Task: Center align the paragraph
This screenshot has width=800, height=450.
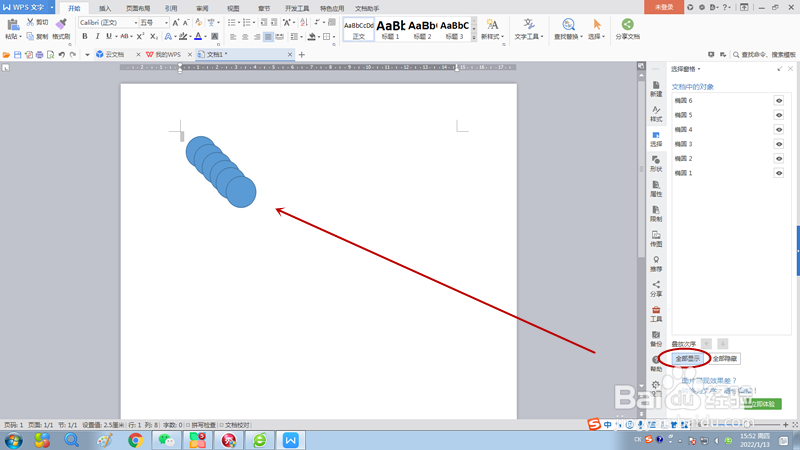Action: click(245, 37)
